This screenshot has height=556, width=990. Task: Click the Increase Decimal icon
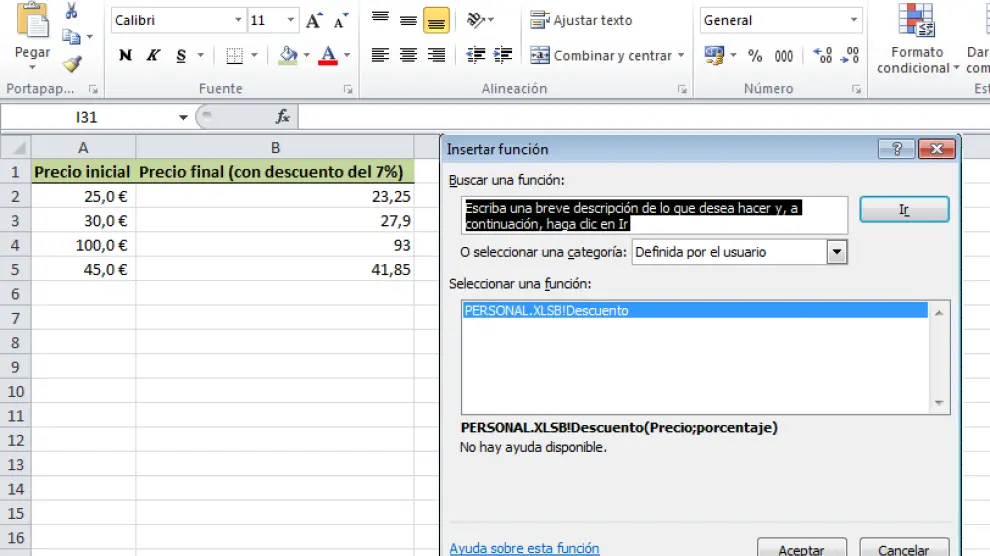tap(822, 56)
